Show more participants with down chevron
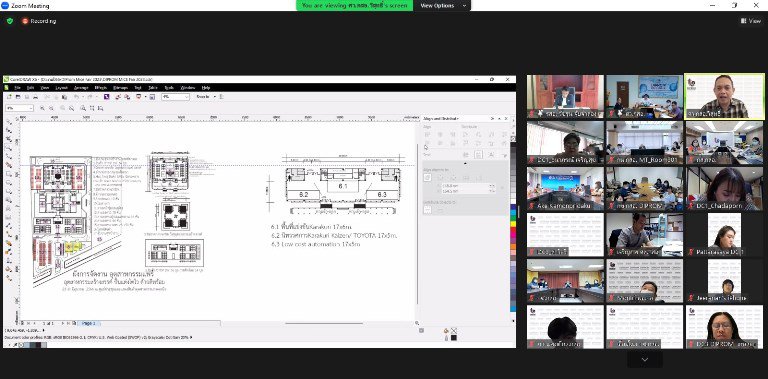768x379 pixels. coord(645,359)
